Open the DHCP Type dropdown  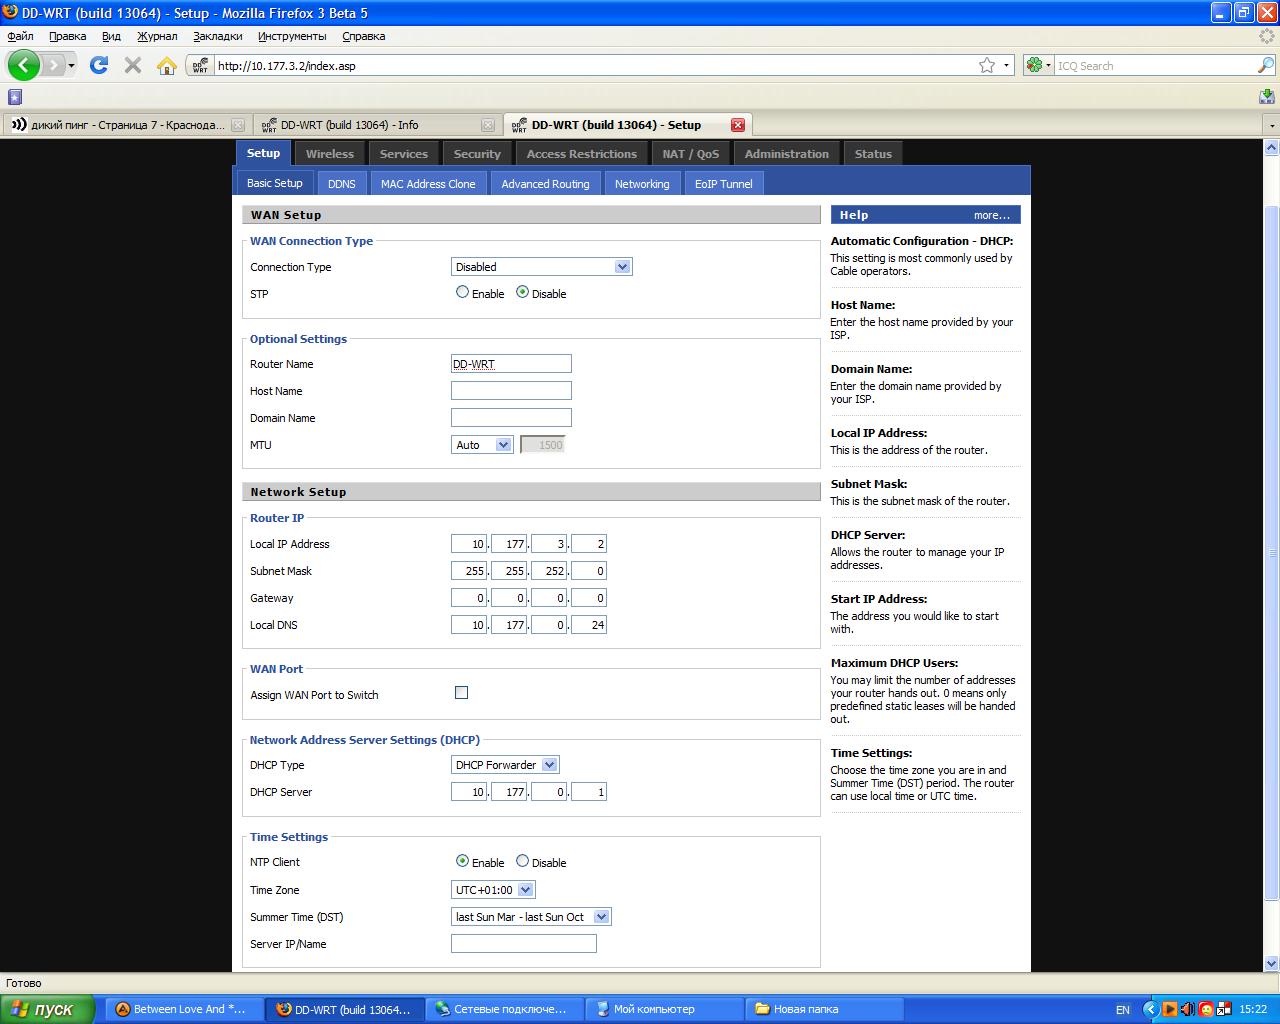pyautogui.click(x=505, y=765)
